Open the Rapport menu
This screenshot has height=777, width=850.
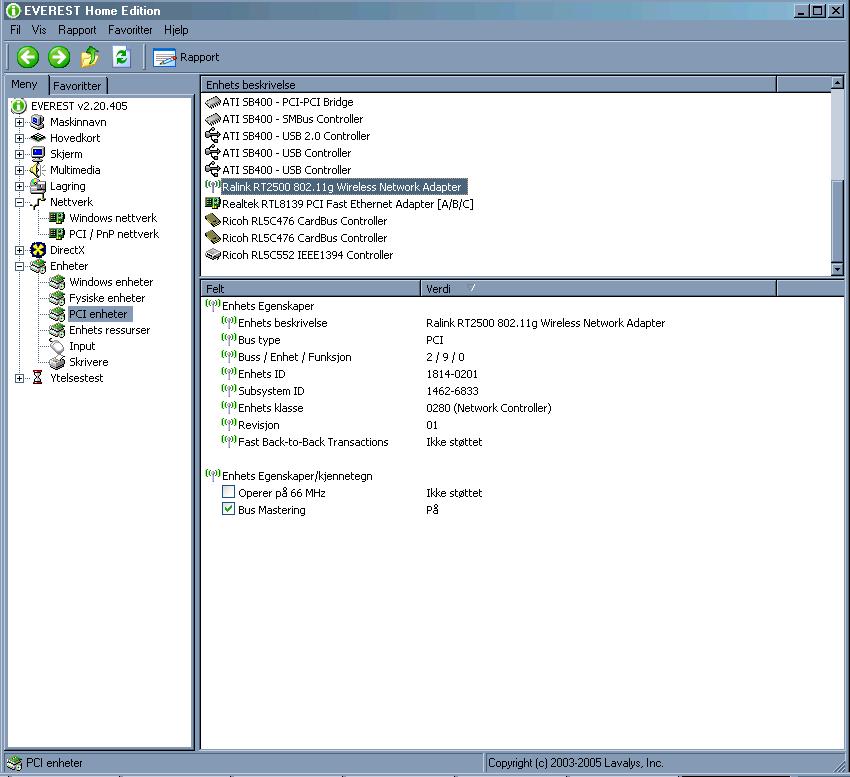tap(77, 30)
